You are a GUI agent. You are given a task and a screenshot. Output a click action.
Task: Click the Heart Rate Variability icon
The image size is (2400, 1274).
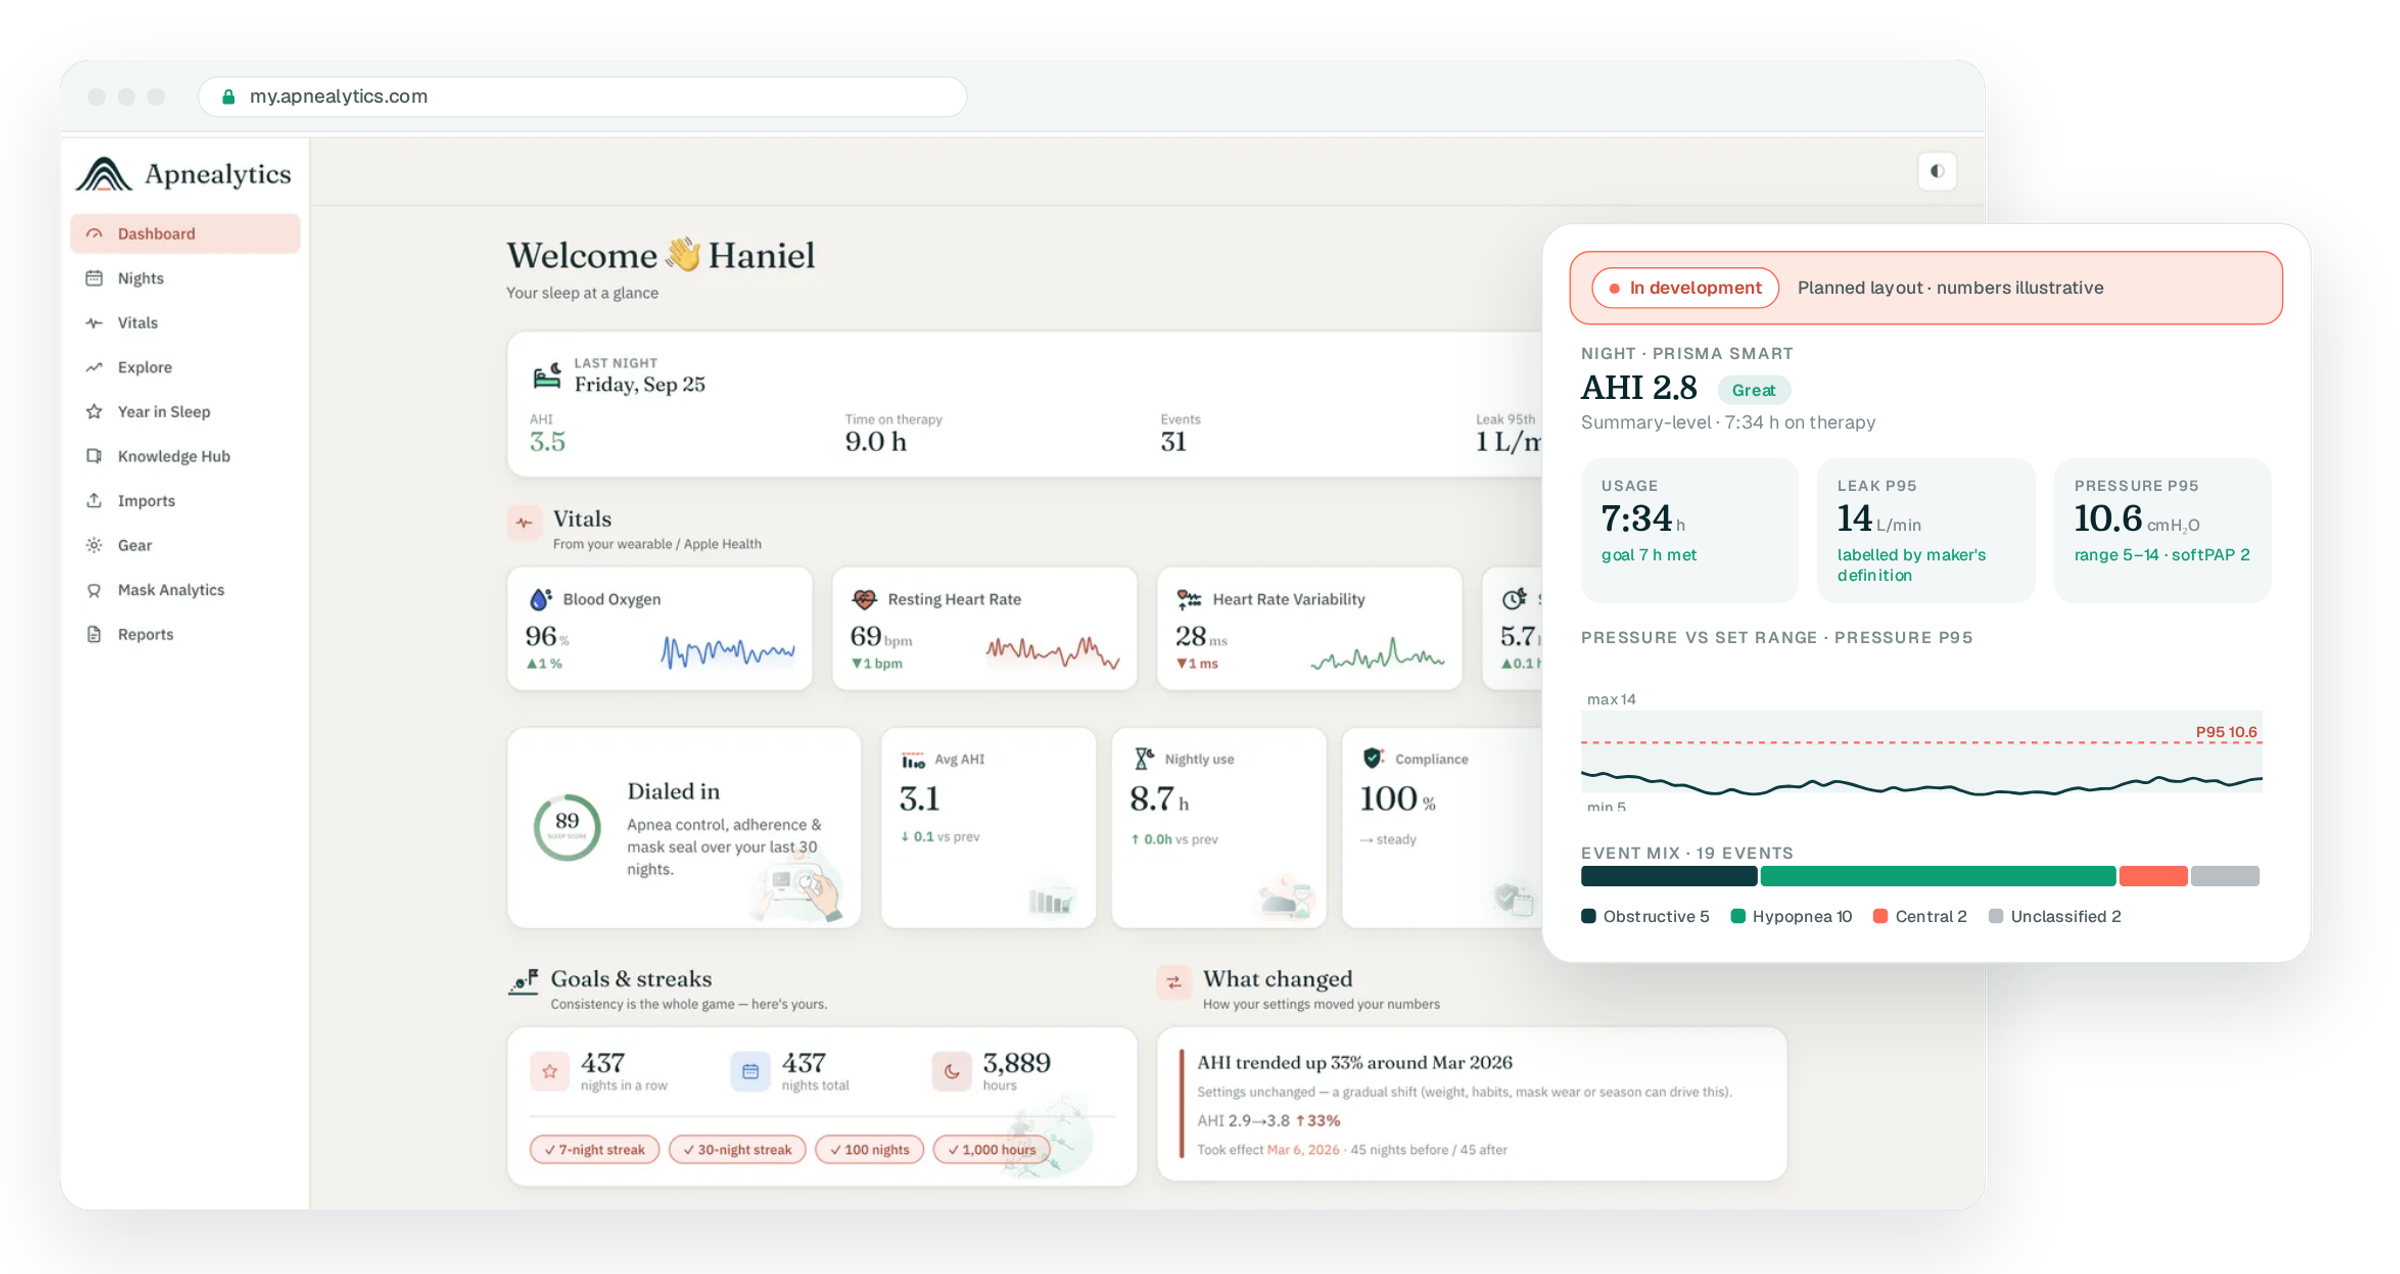pos(1189,599)
